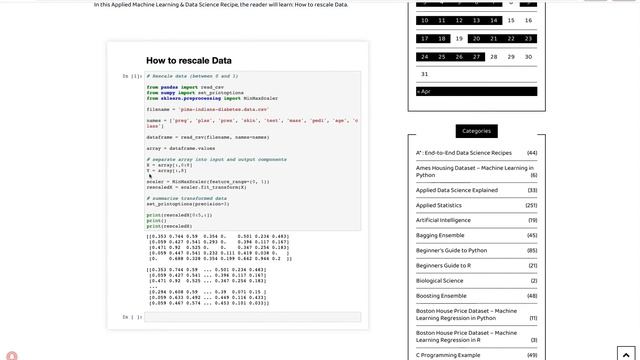
Task: Click the notebook code cell image
Action: pyautogui.click(x=252, y=151)
